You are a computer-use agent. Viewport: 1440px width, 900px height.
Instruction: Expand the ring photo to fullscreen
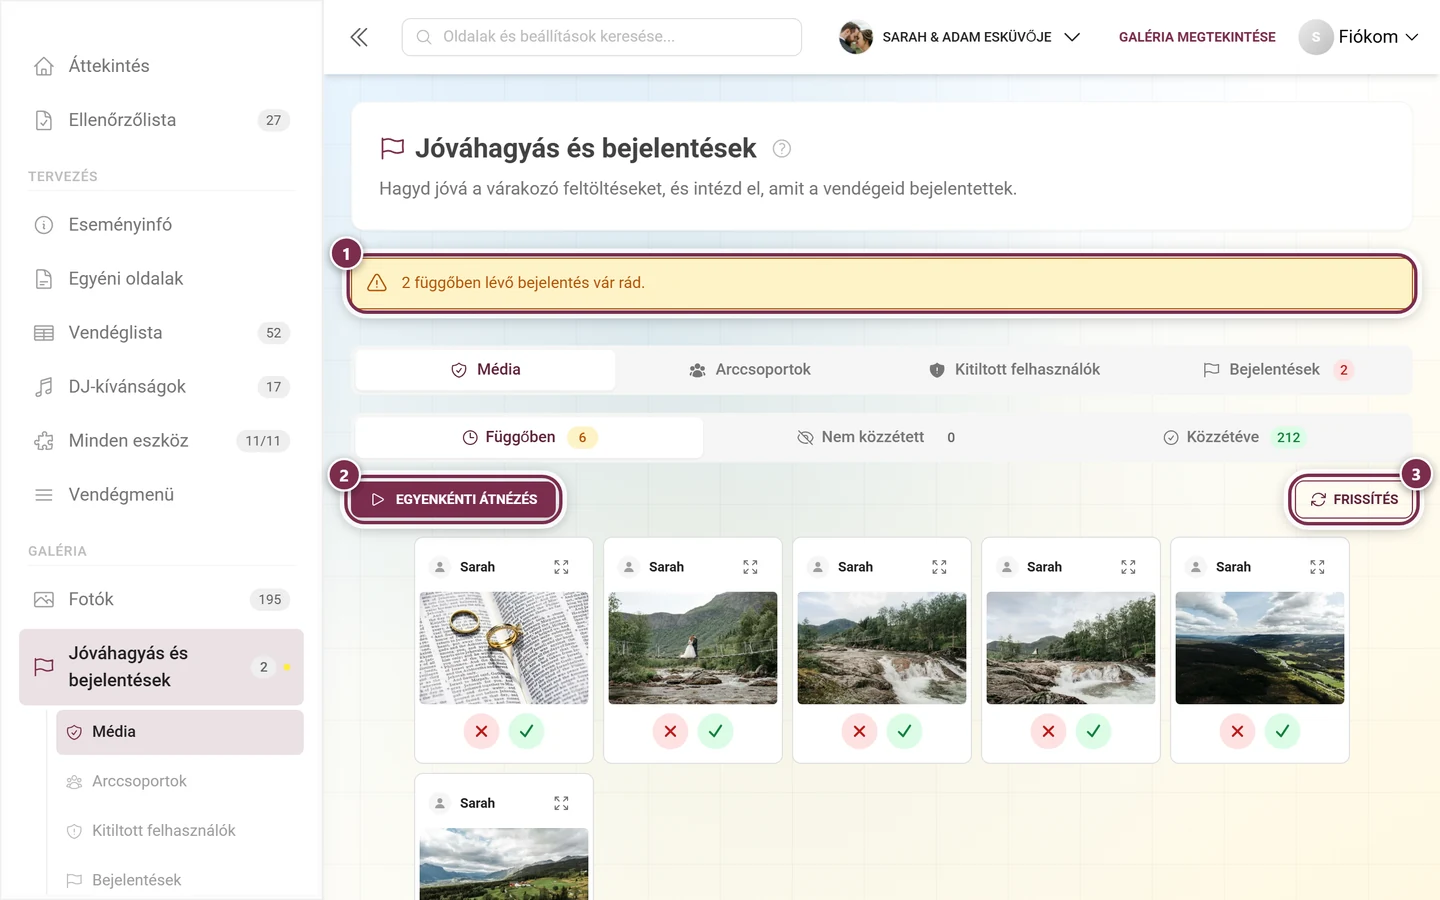pyautogui.click(x=561, y=567)
